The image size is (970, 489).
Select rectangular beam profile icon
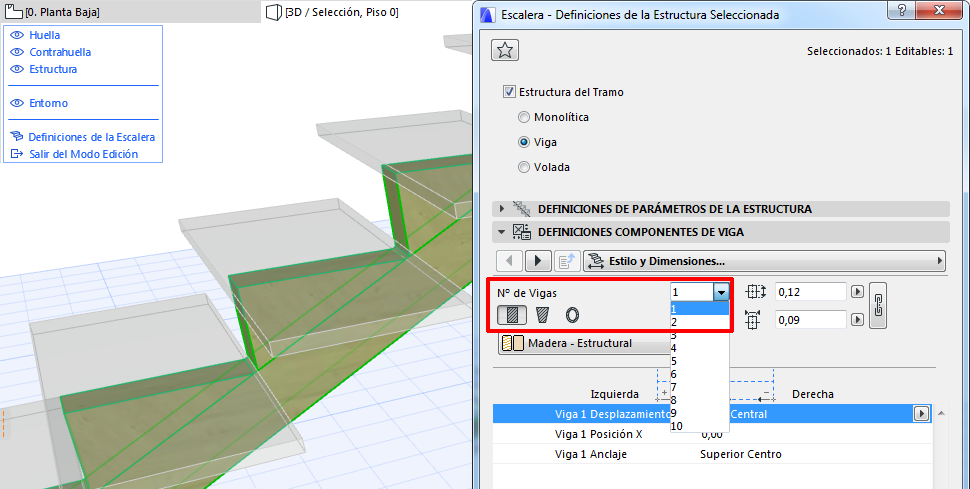[512, 315]
